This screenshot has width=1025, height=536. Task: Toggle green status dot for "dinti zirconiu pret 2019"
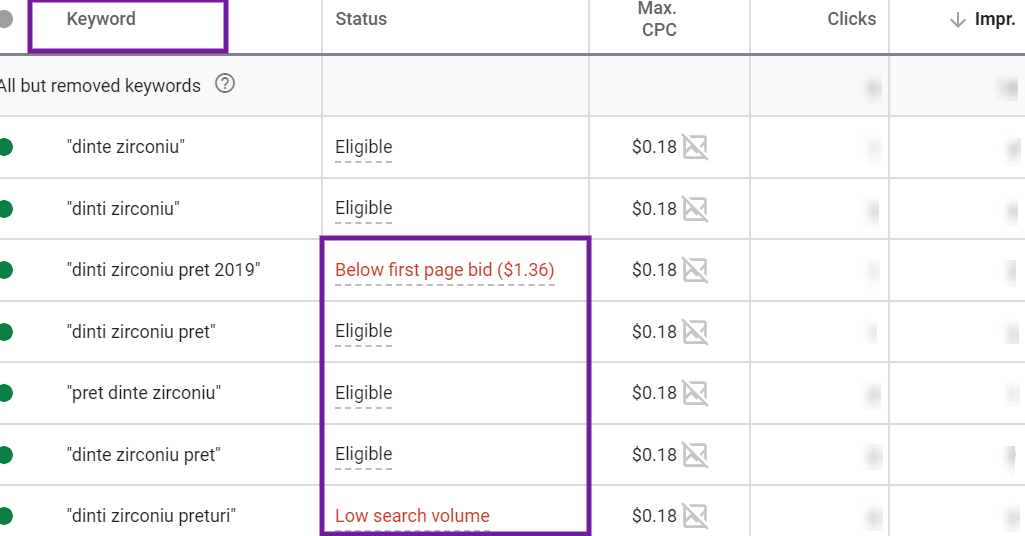pos(5,270)
